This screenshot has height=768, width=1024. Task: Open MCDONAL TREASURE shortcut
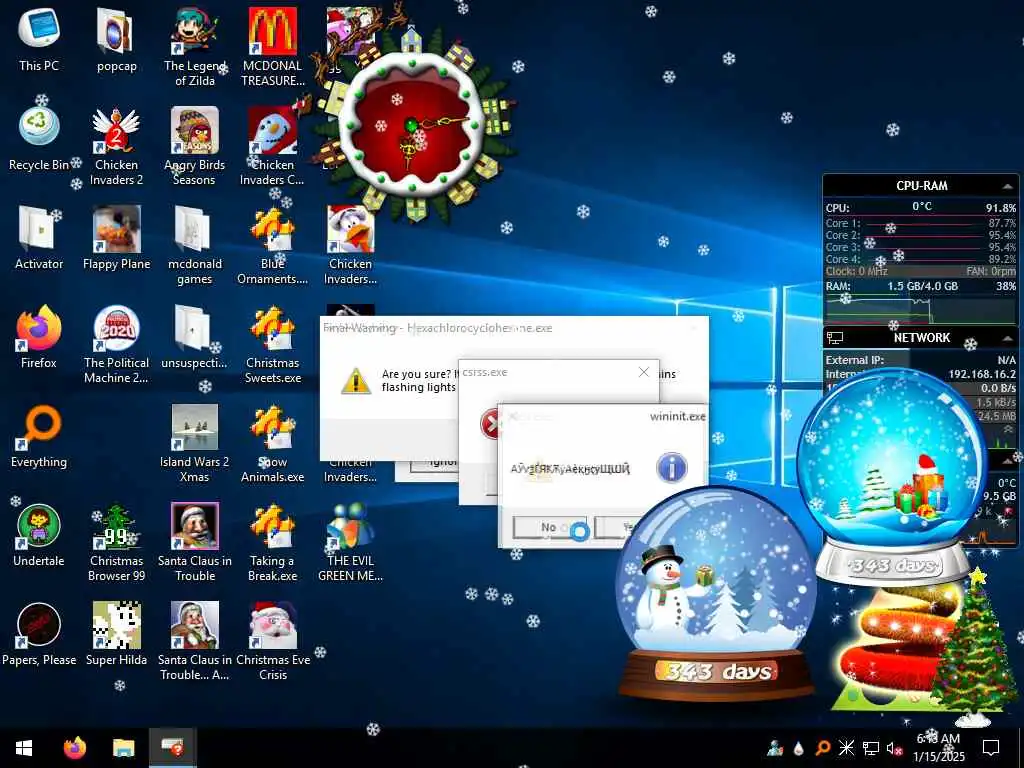[x=273, y=47]
